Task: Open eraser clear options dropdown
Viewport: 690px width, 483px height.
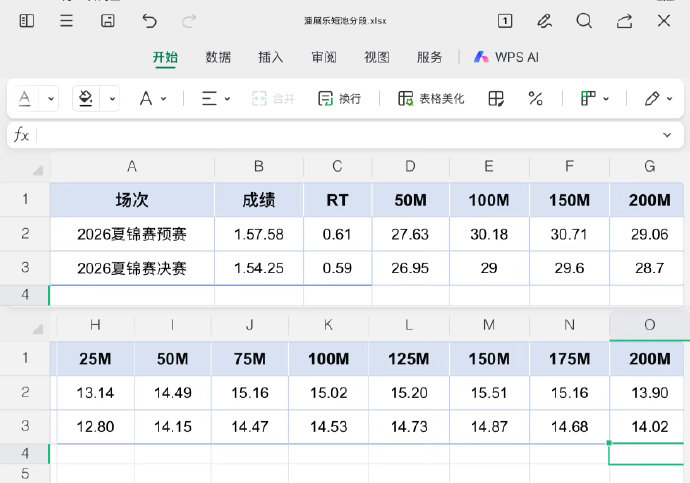Action: point(658,99)
